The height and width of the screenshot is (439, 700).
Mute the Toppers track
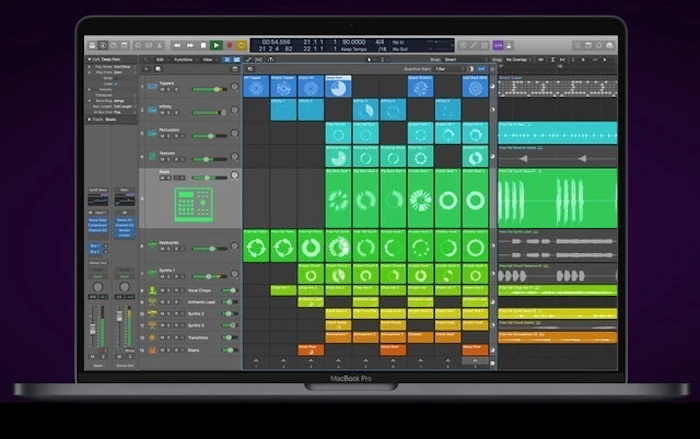162,89
